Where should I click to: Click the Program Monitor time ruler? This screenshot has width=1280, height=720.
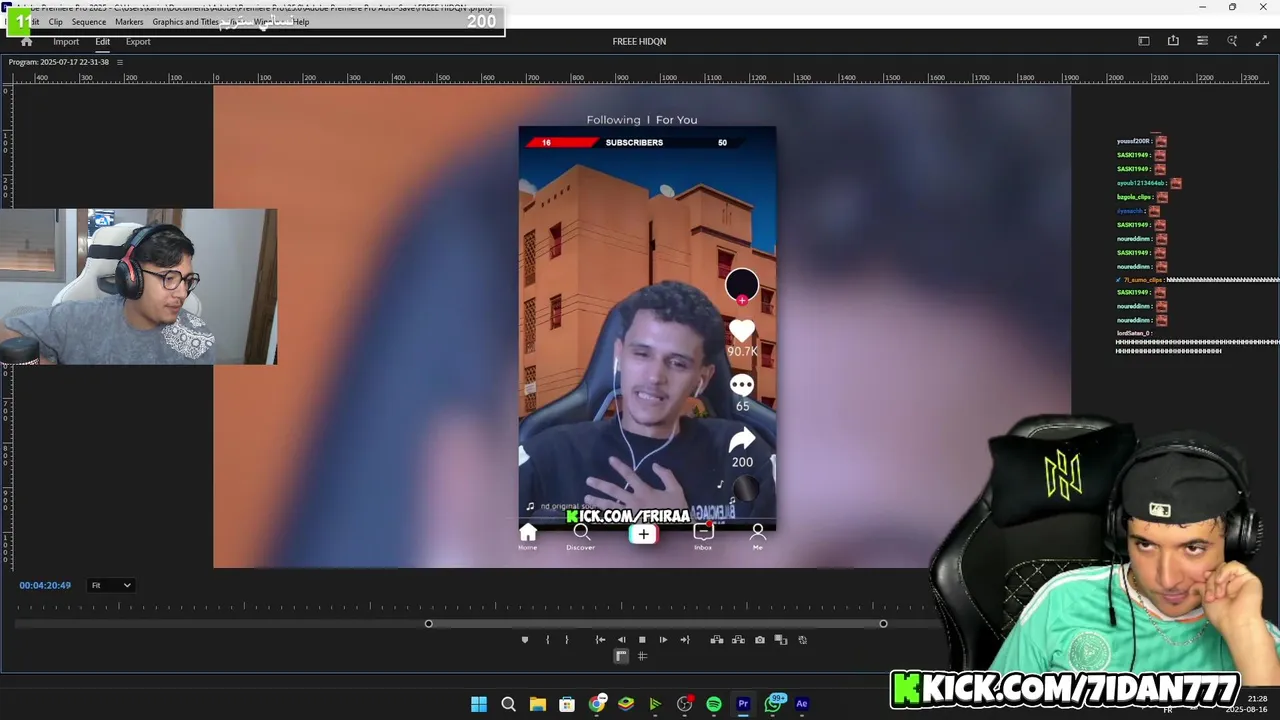pos(476,606)
